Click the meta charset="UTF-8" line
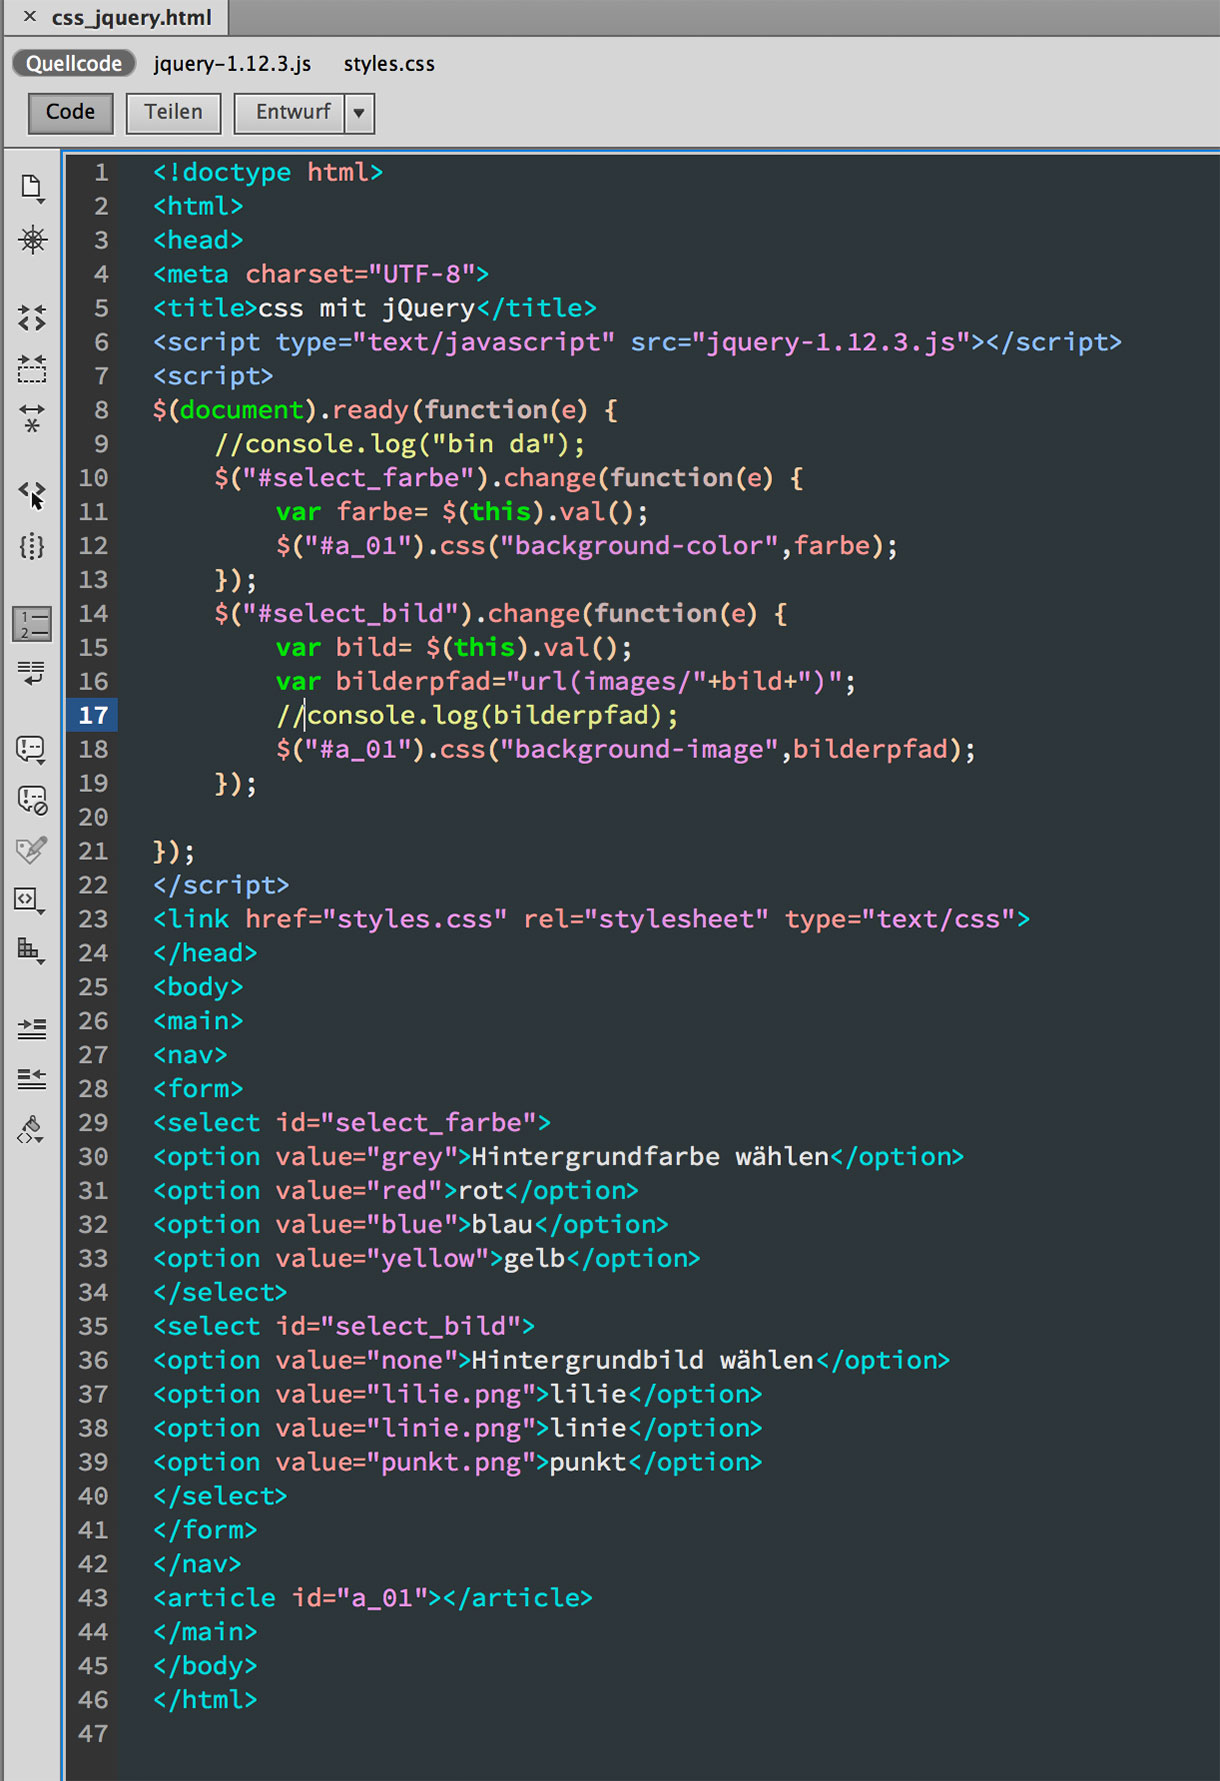Image resolution: width=1220 pixels, height=1781 pixels. pos(321,274)
